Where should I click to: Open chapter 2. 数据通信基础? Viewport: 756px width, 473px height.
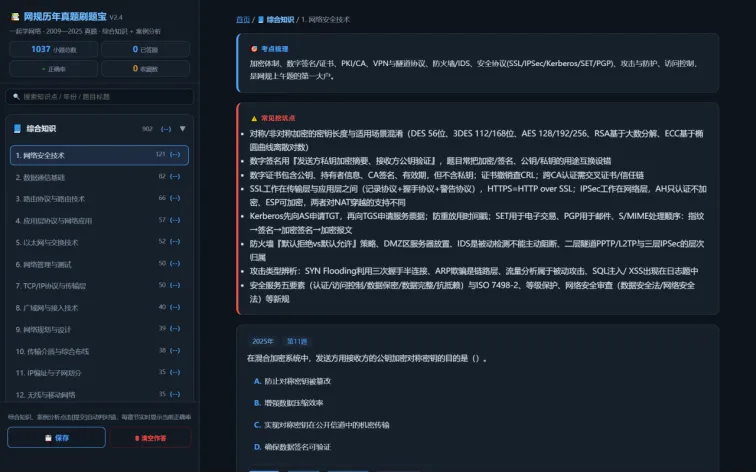pos(99,177)
